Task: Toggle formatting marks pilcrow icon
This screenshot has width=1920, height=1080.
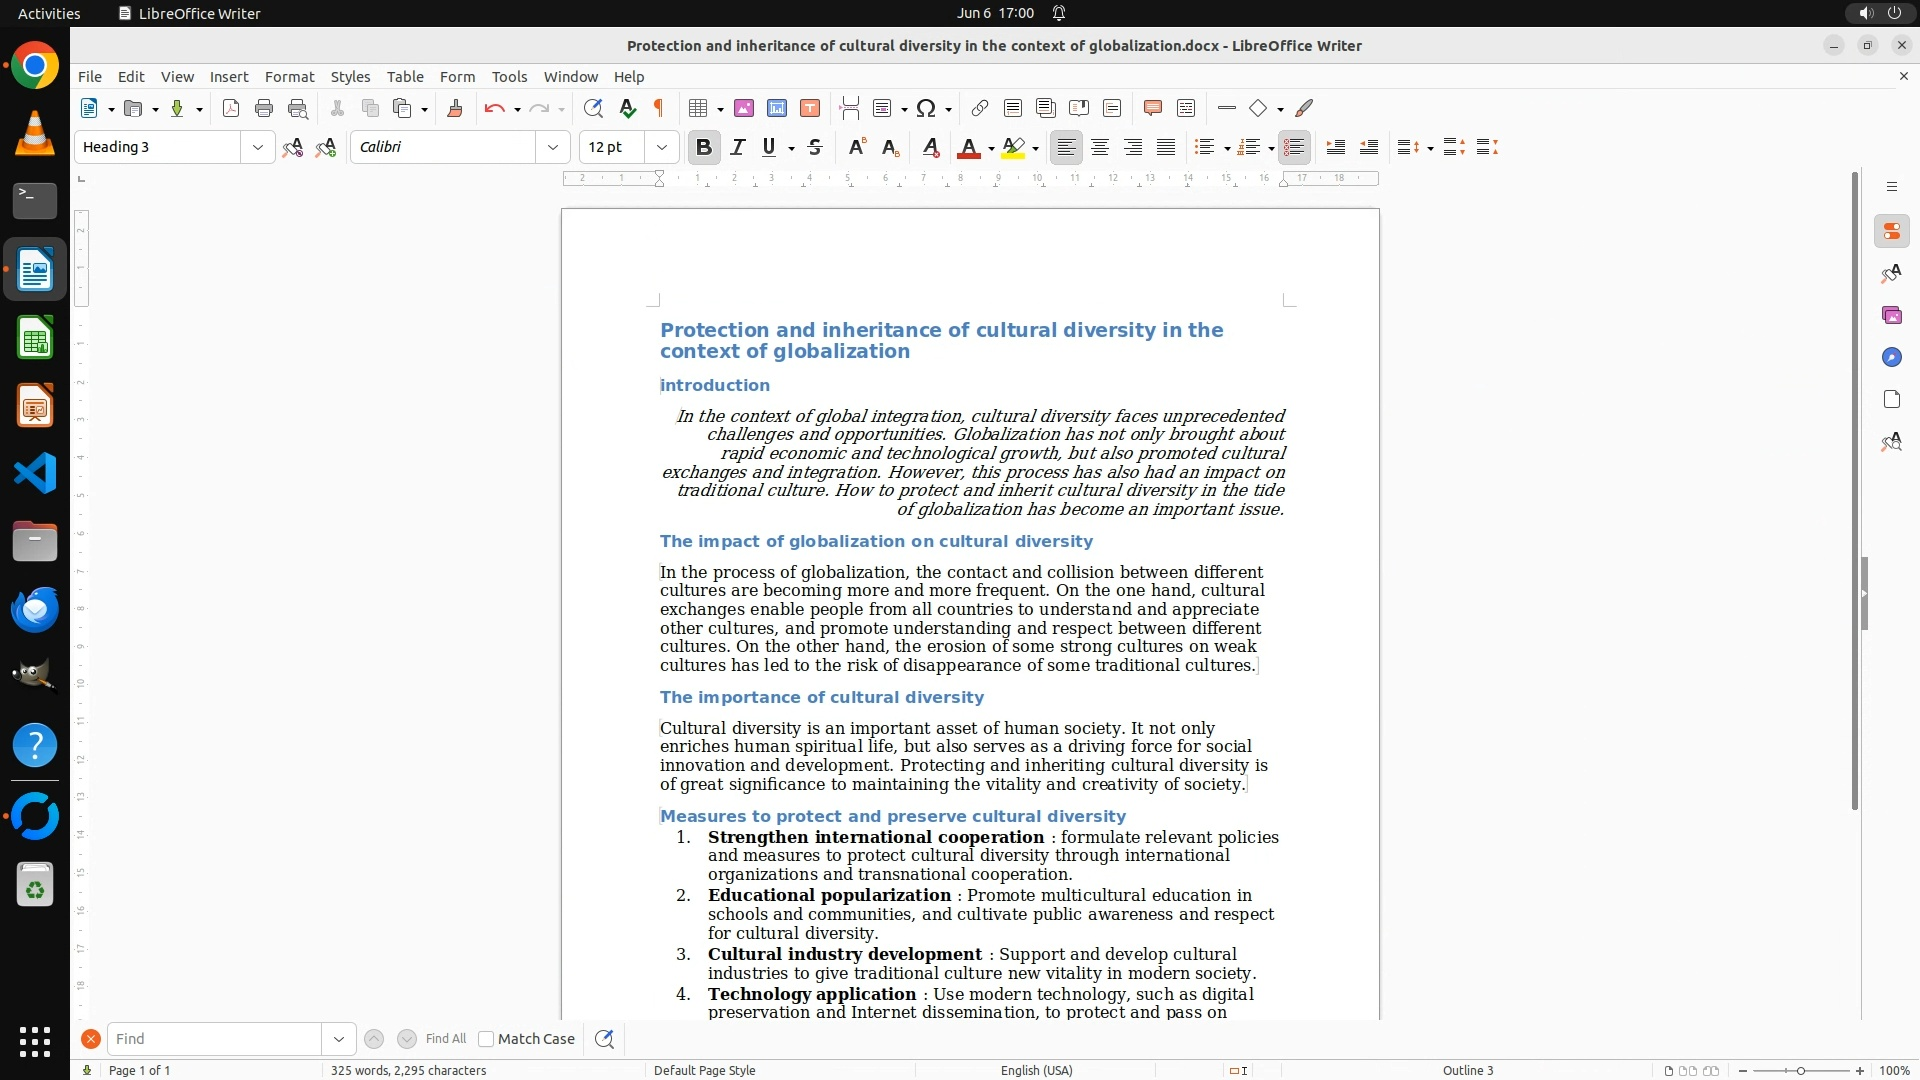Action: click(x=659, y=108)
